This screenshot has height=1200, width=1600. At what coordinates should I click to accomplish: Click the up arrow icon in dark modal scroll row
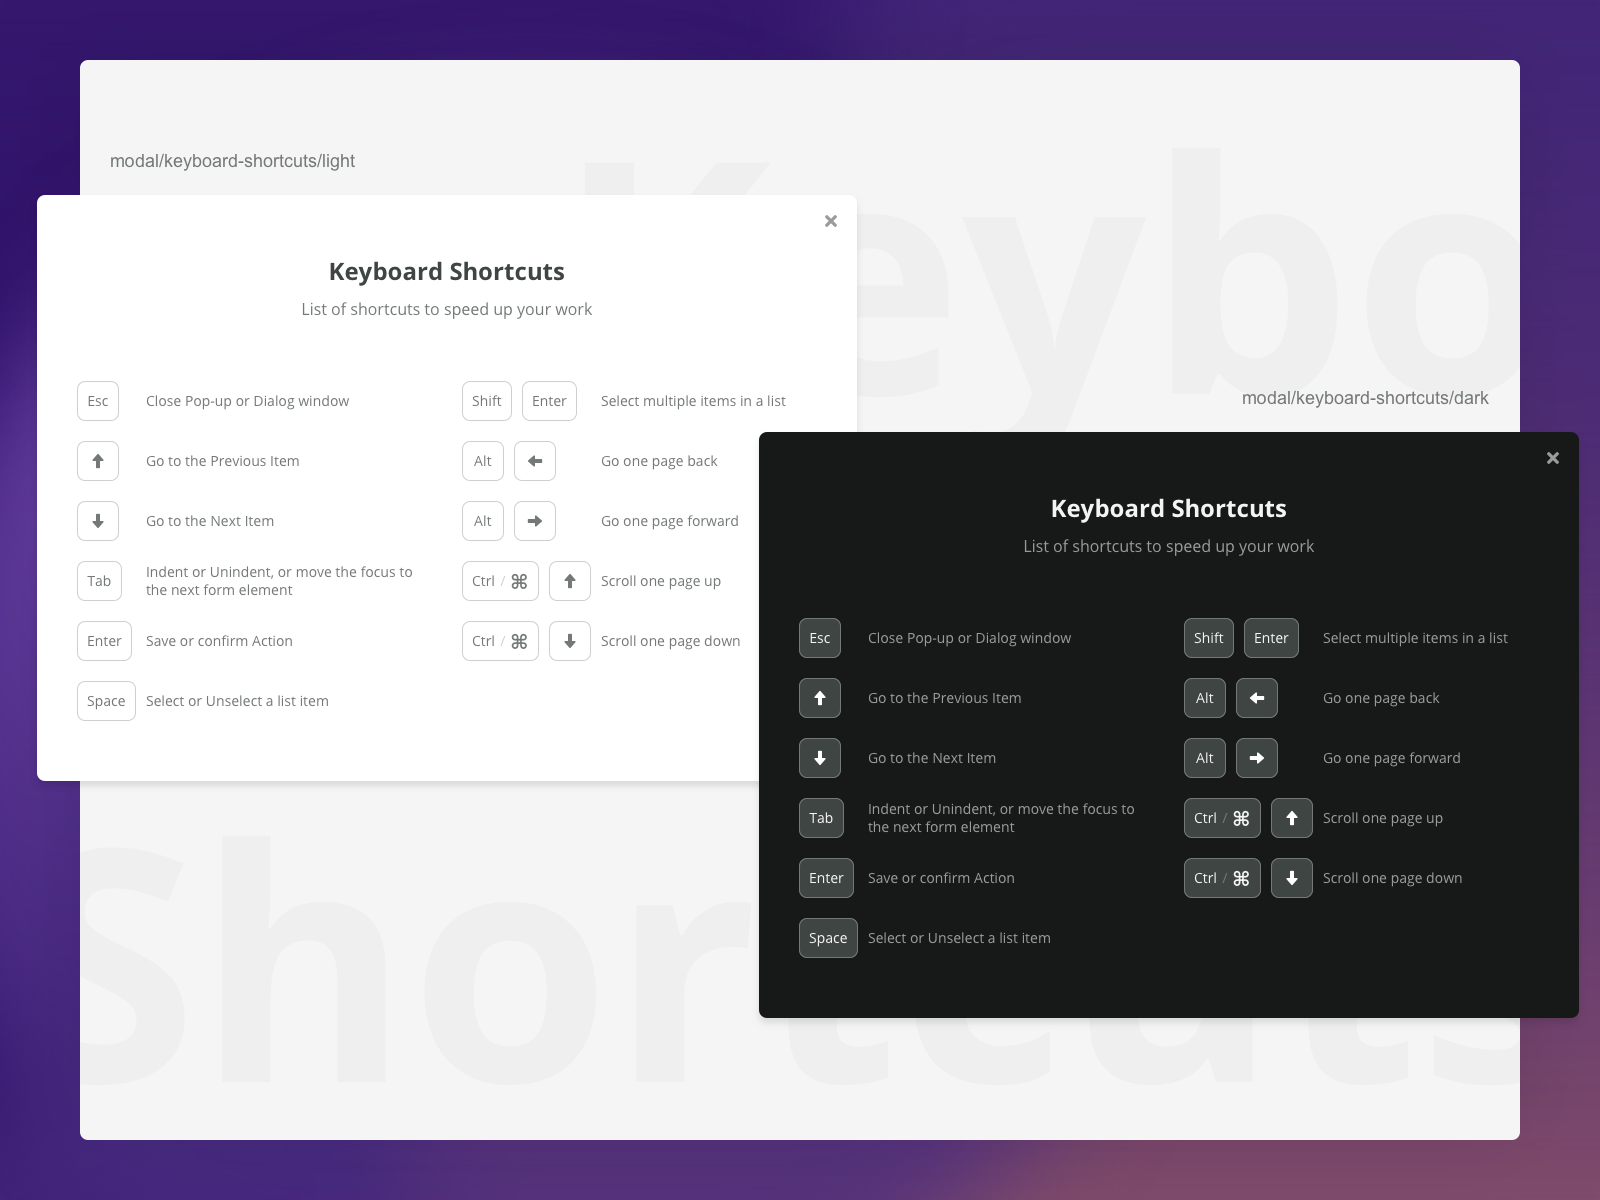click(1291, 818)
